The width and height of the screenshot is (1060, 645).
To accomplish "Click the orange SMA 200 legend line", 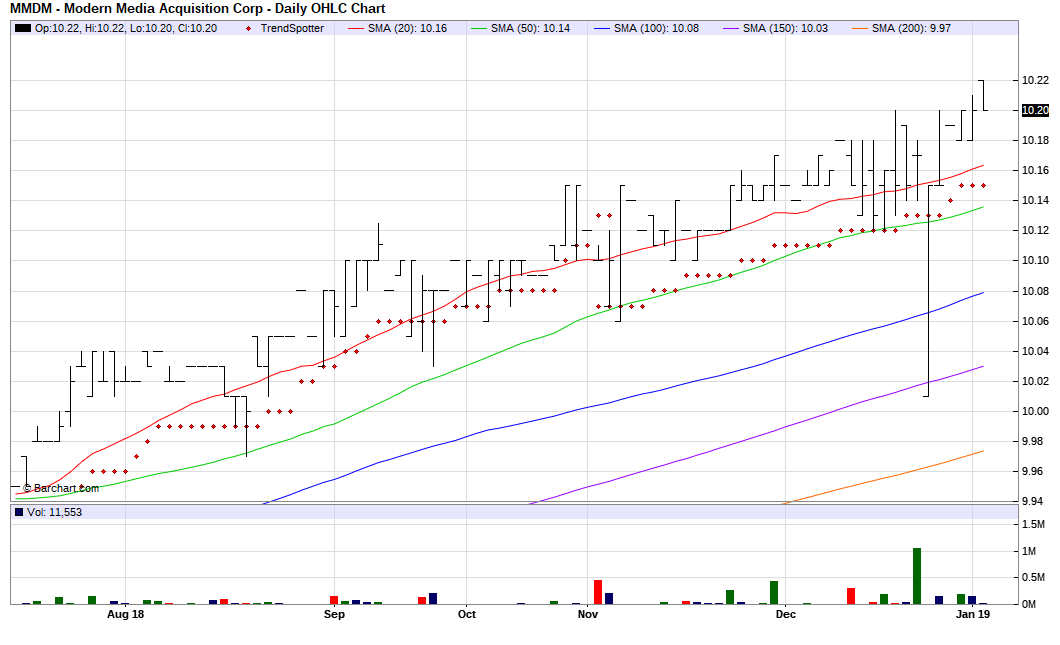I will click(860, 28).
